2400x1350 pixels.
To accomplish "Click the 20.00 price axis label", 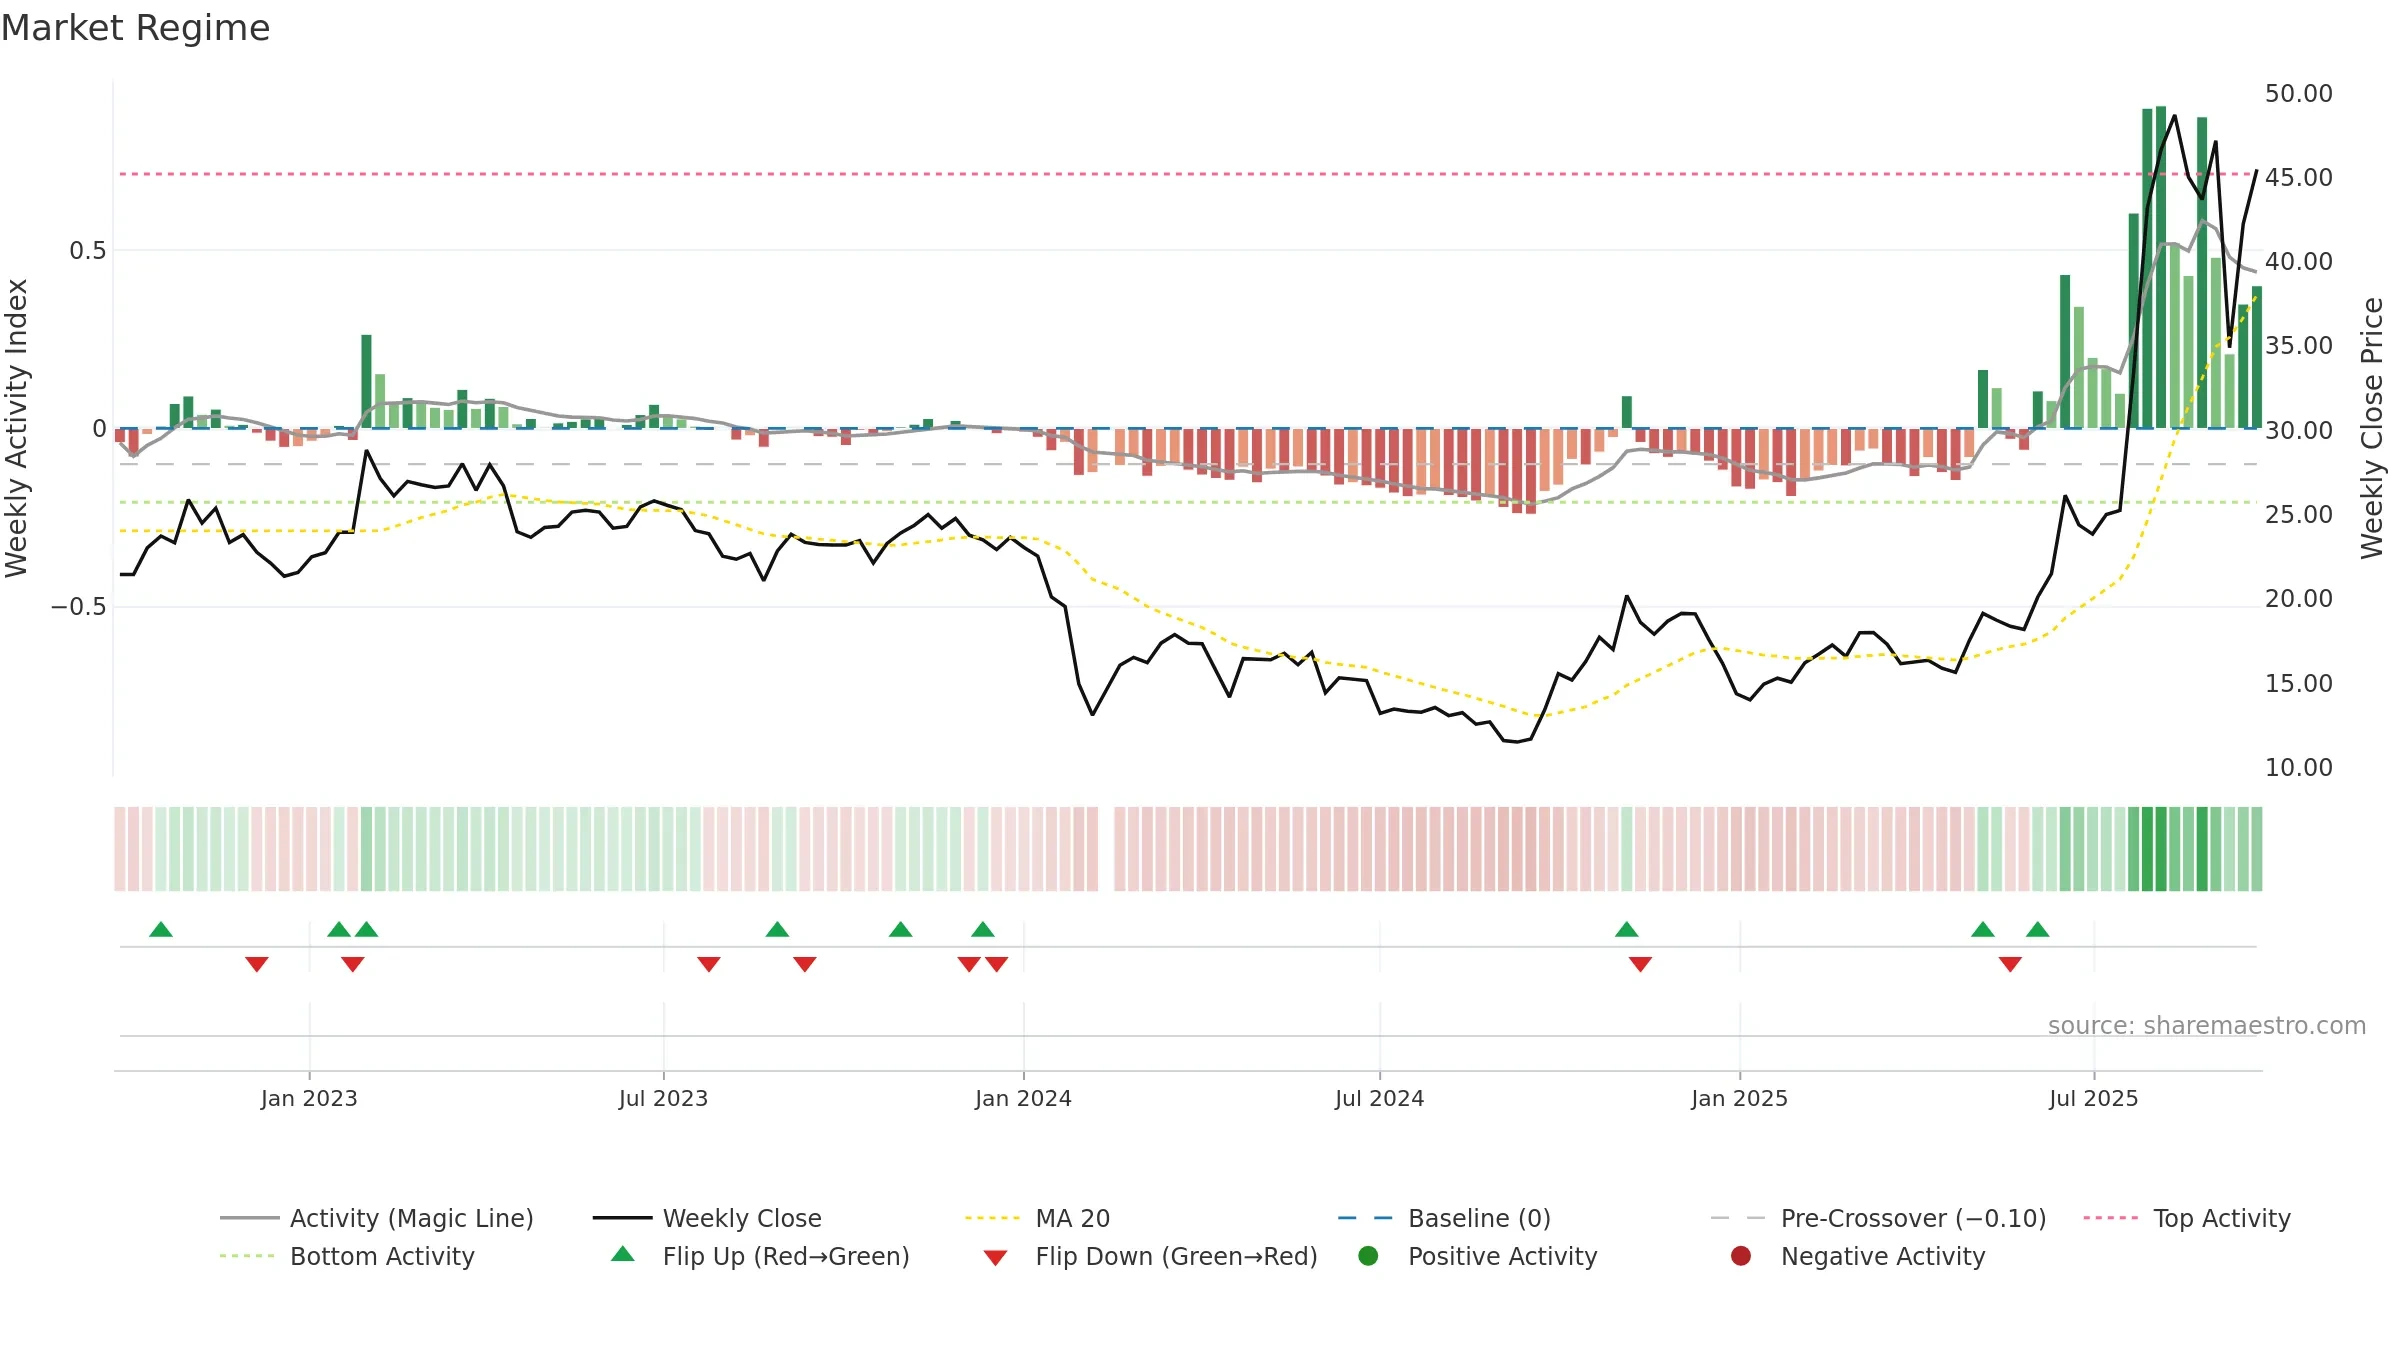I will pyautogui.click(x=2298, y=598).
